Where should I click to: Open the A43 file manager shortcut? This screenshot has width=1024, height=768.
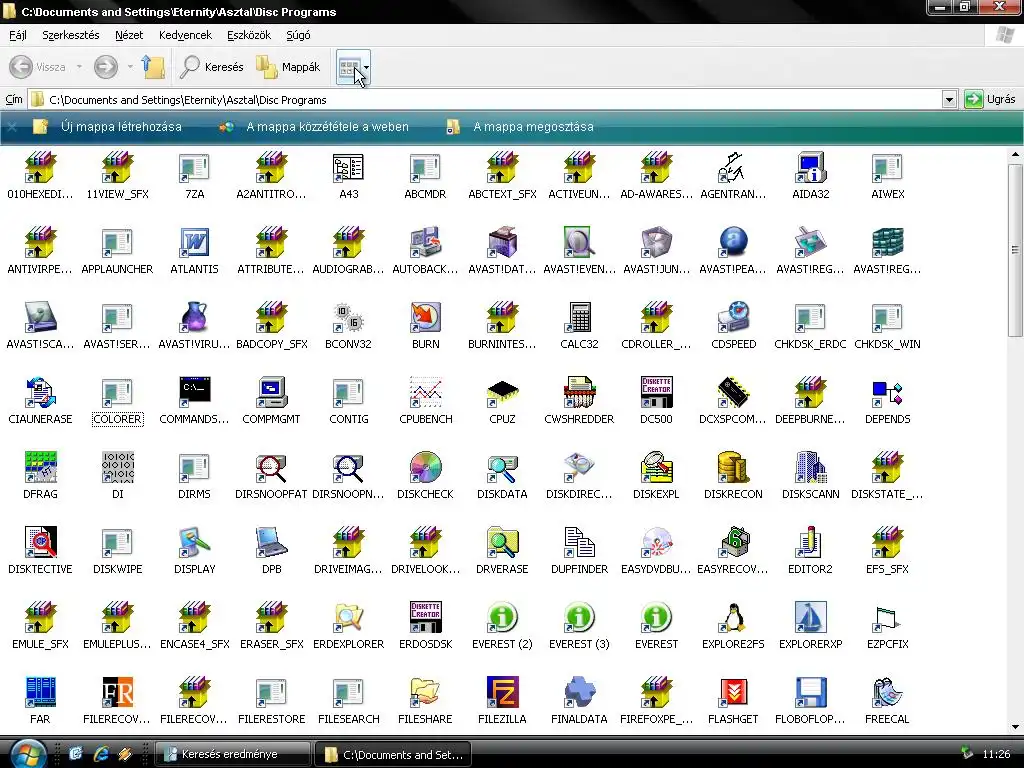point(348,168)
